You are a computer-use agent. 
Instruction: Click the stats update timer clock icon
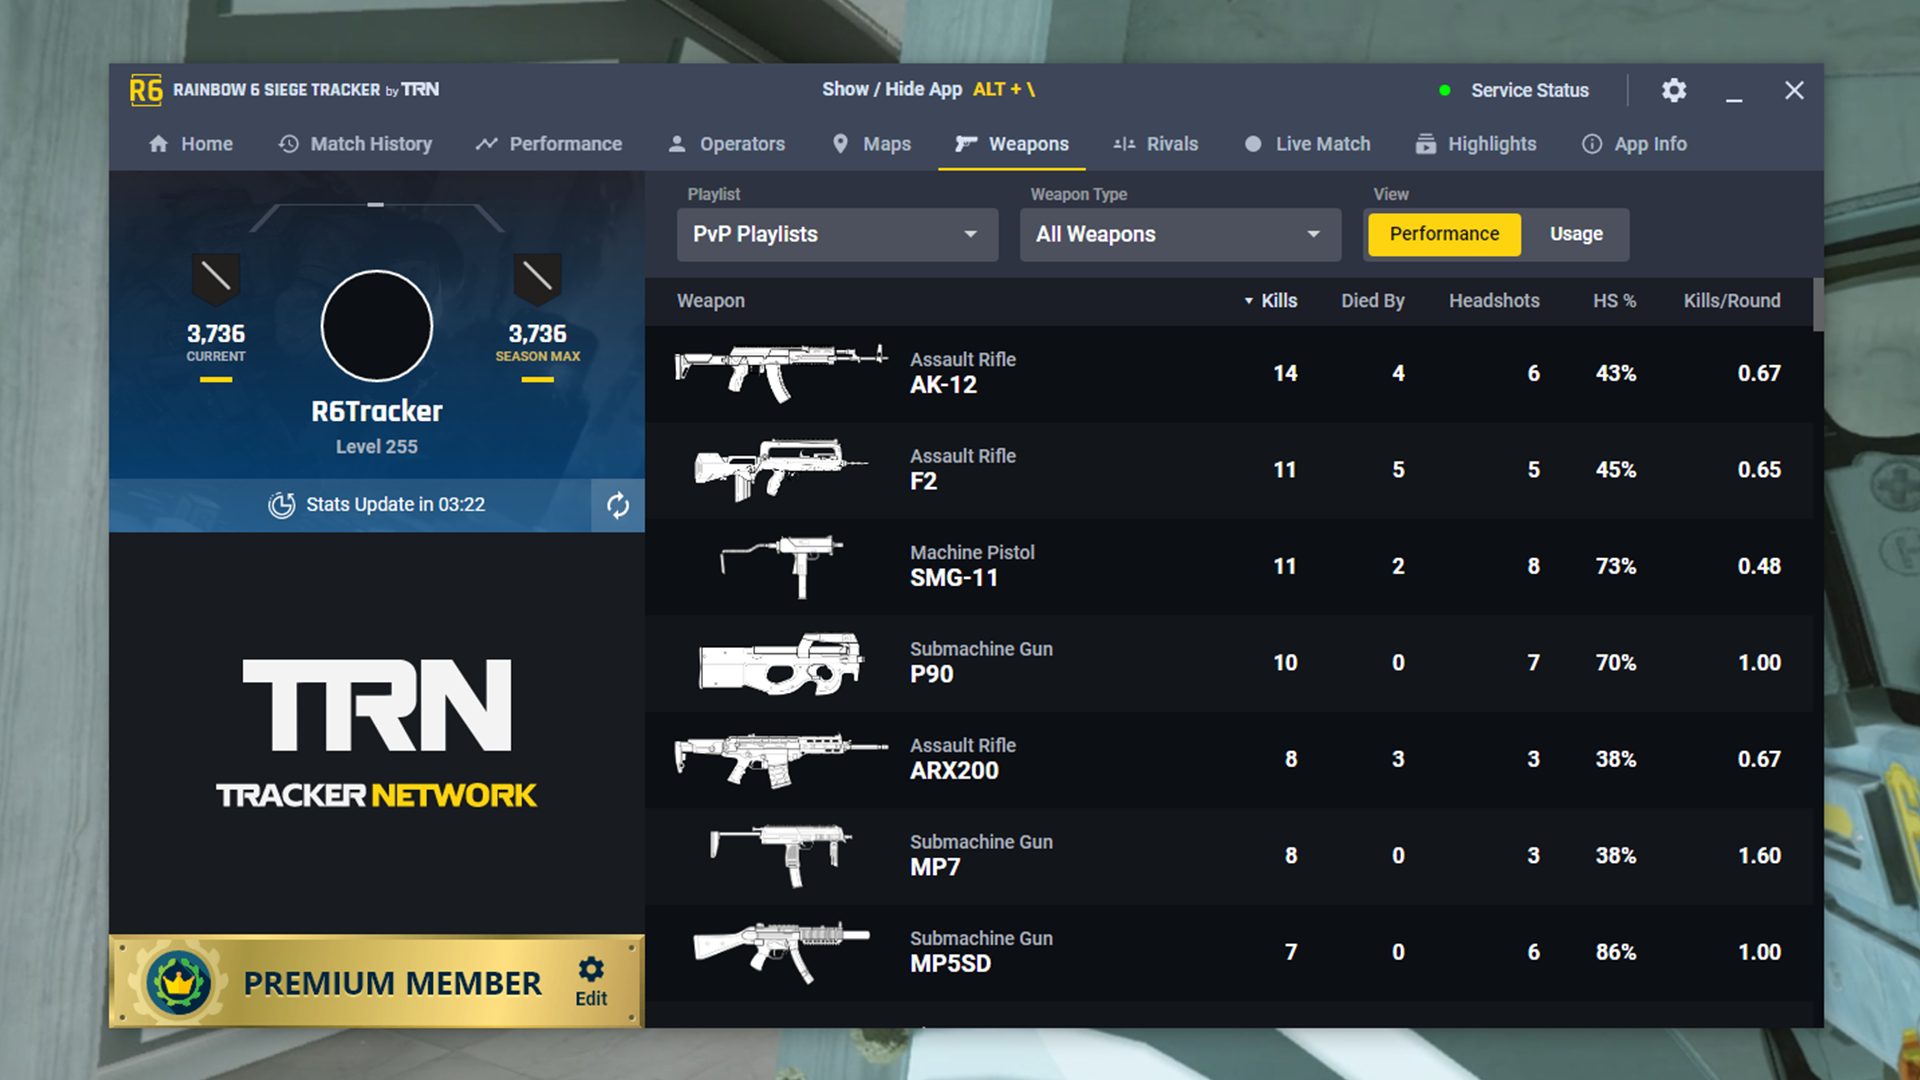[x=282, y=505]
